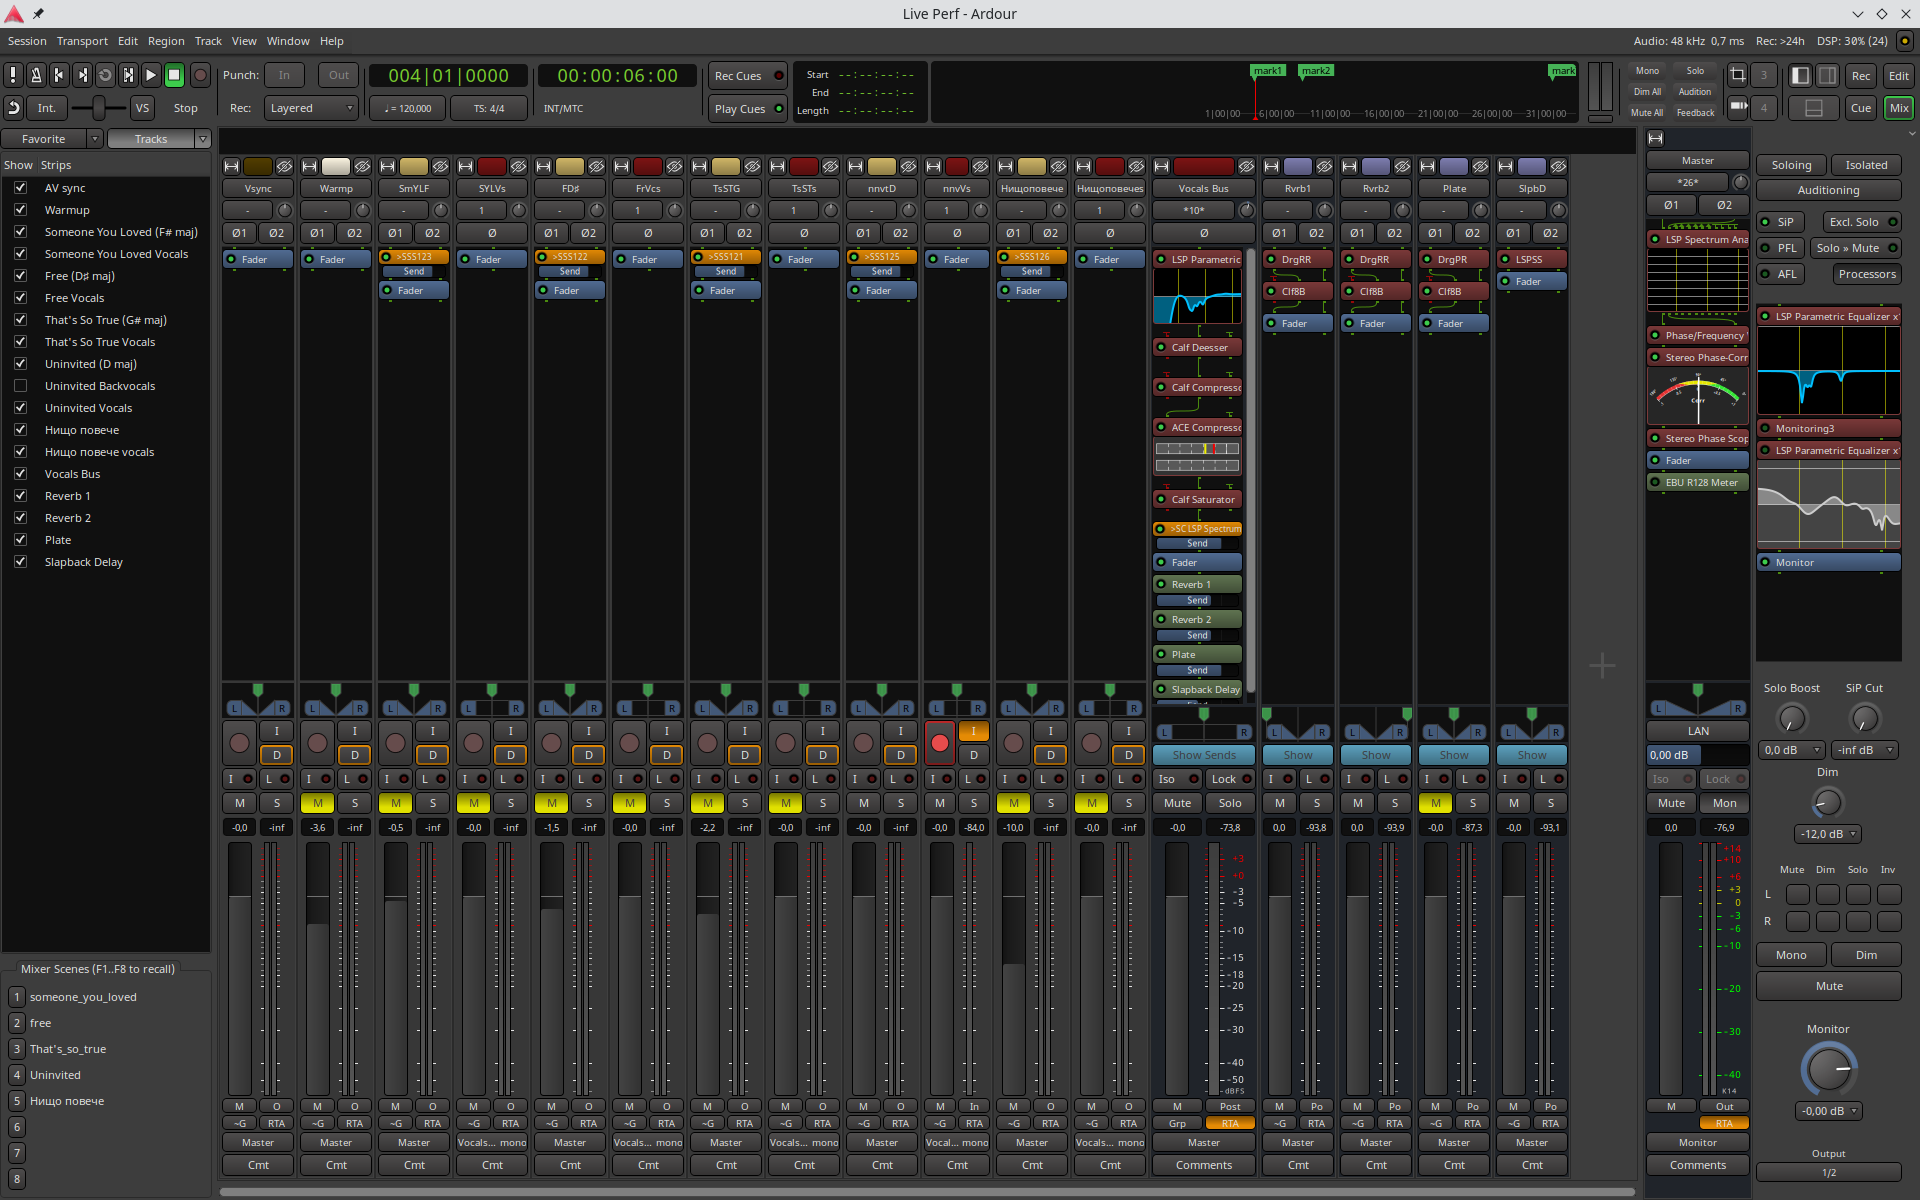Image resolution: width=1920 pixels, height=1200 pixels.
Task: Click the Show Sends button on Vocals Bus
Action: point(1204,756)
